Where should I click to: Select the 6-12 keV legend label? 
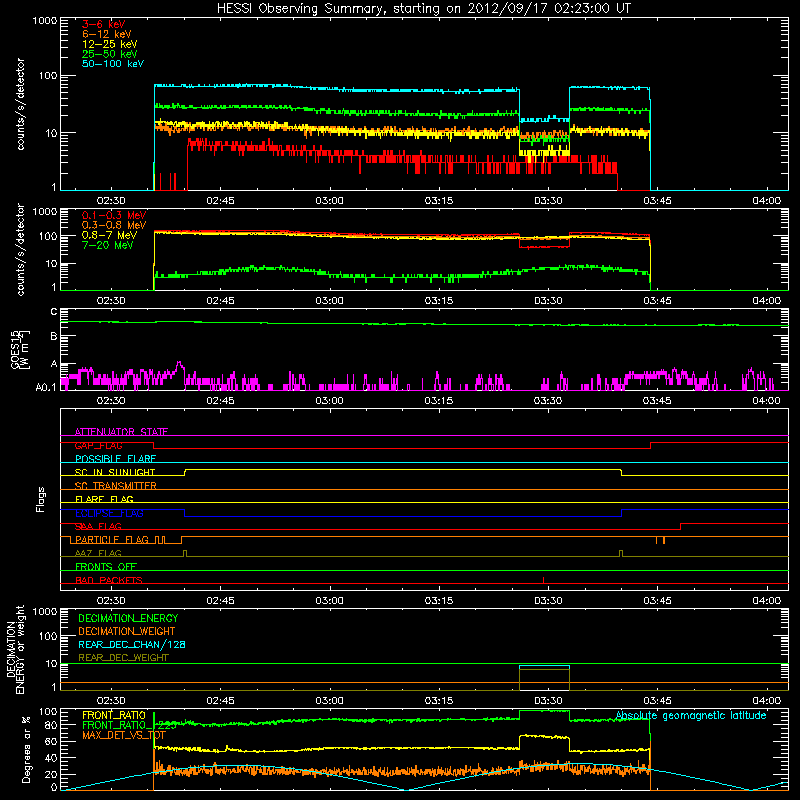[x=107, y=34]
